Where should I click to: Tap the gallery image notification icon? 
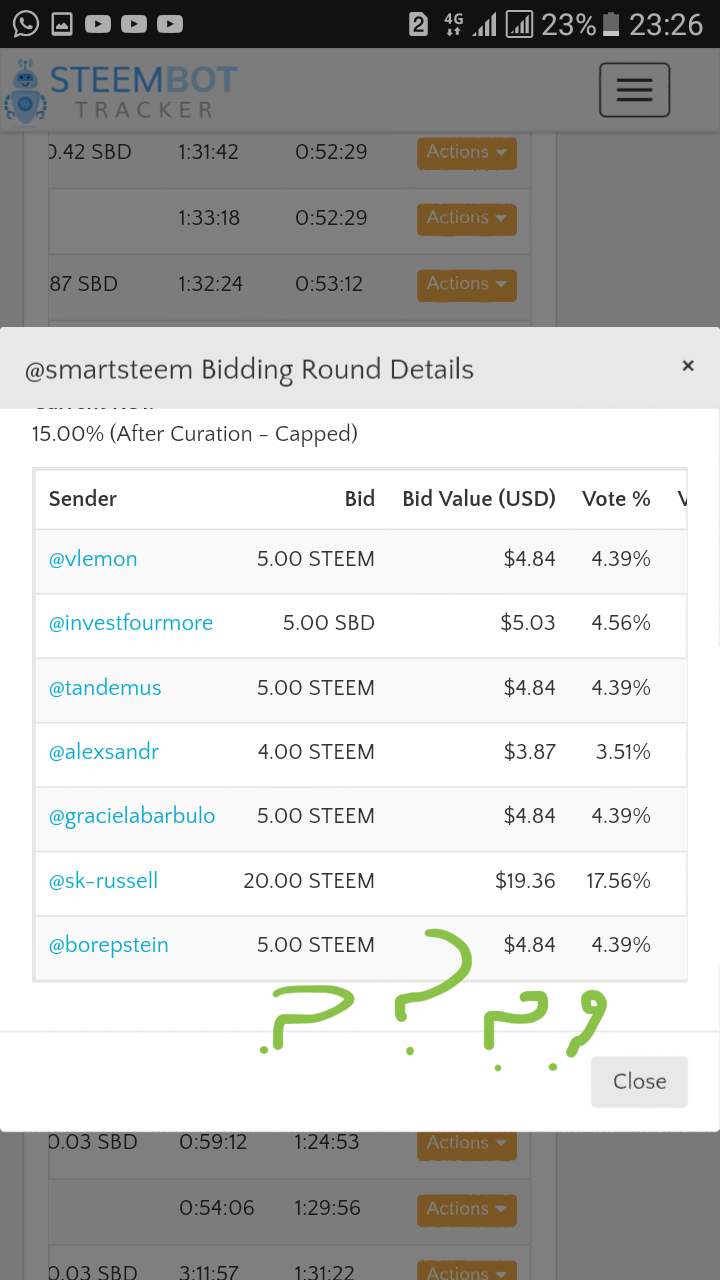coord(62,23)
